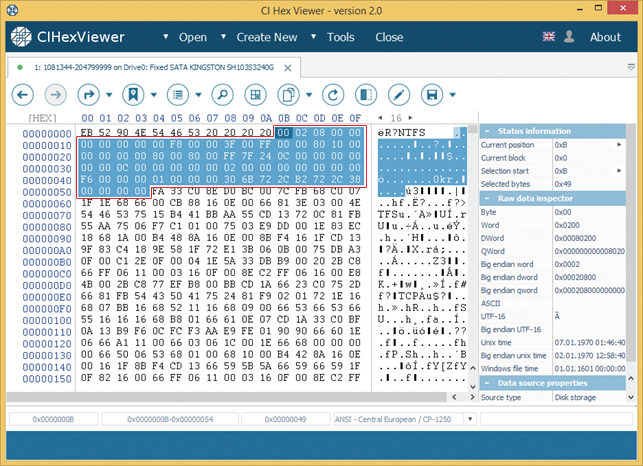
Task: Close the Drive0 KINGSTON tab
Action: [x=288, y=68]
